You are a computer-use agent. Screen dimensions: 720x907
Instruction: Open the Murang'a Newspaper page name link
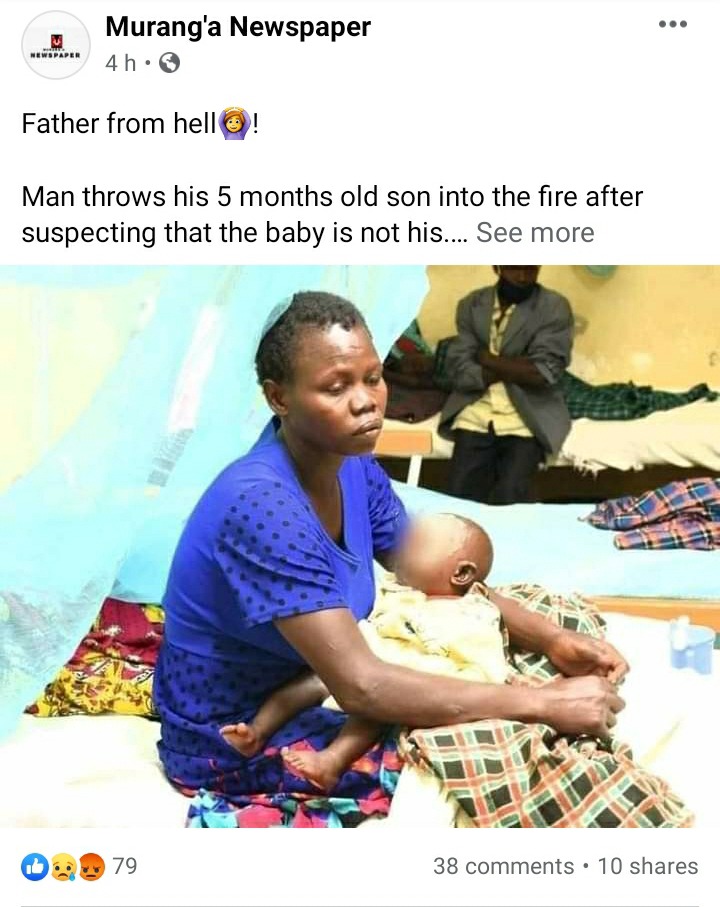pyautogui.click(x=238, y=27)
